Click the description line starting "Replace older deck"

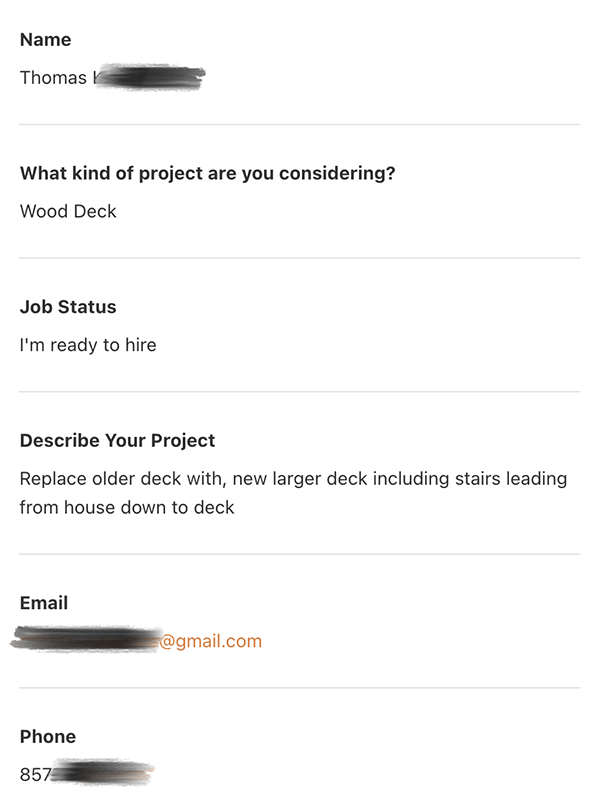(293, 479)
